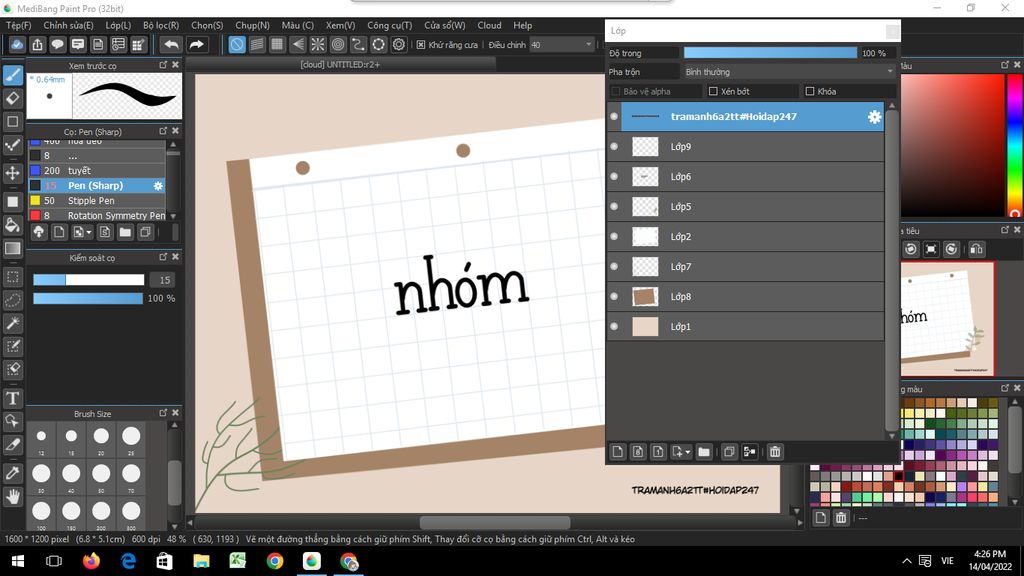1024x576 pixels.
Task: Select the Gradient tool
Action: pyautogui.click(x=13, y=248)
